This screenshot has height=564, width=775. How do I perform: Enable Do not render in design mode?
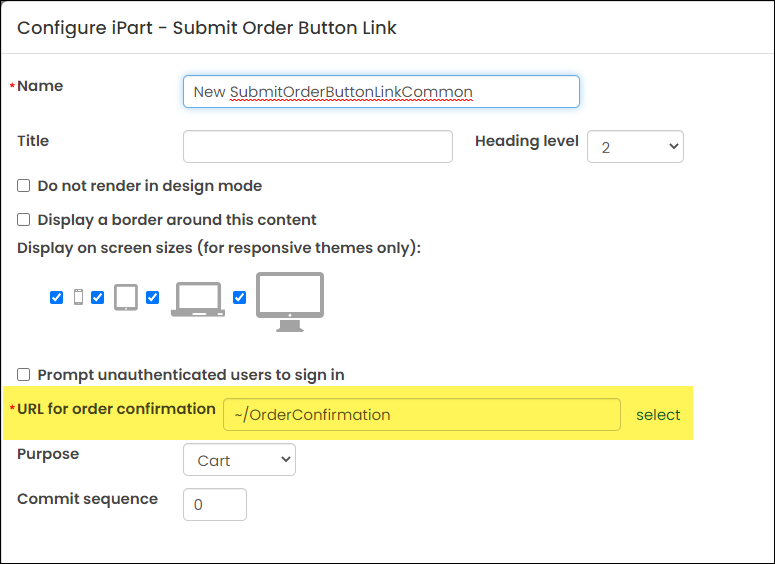pos(23,186)
